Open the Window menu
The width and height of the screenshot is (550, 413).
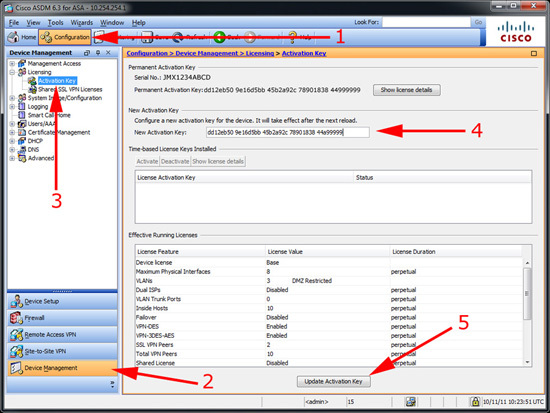[112, 23]
